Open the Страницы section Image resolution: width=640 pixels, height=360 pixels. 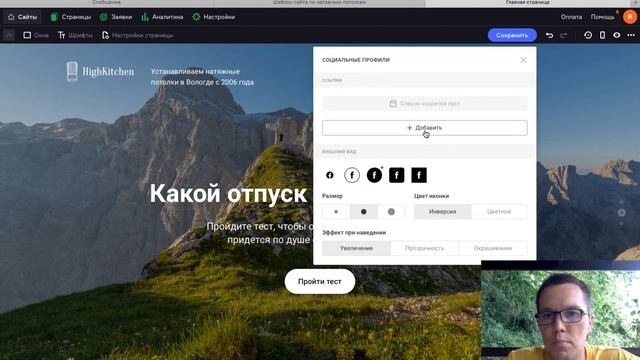(x=71, y=17)
